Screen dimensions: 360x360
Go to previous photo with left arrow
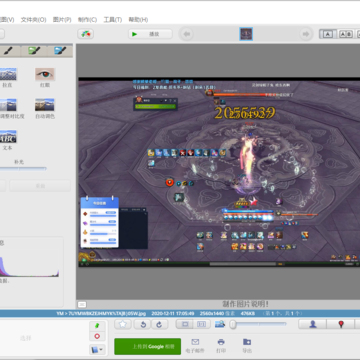tap(187, 34)
